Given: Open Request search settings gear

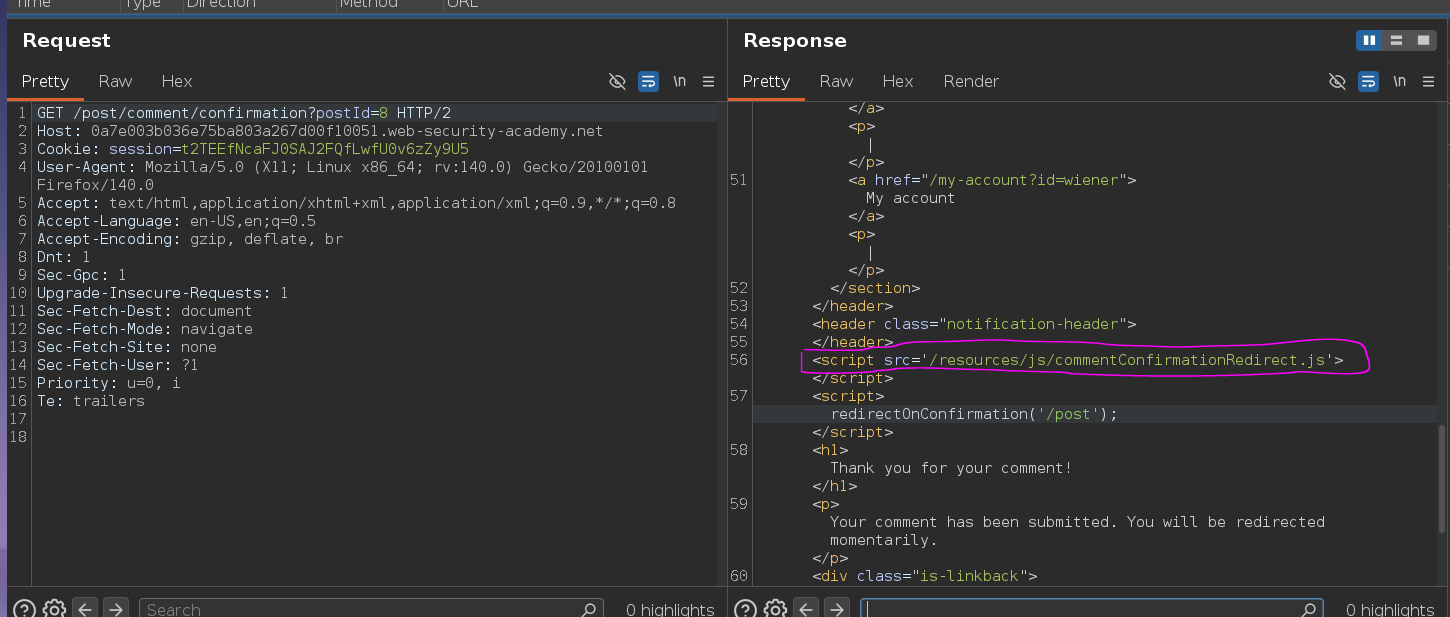Looking at the screenshot, I should [x=54, y=609].
